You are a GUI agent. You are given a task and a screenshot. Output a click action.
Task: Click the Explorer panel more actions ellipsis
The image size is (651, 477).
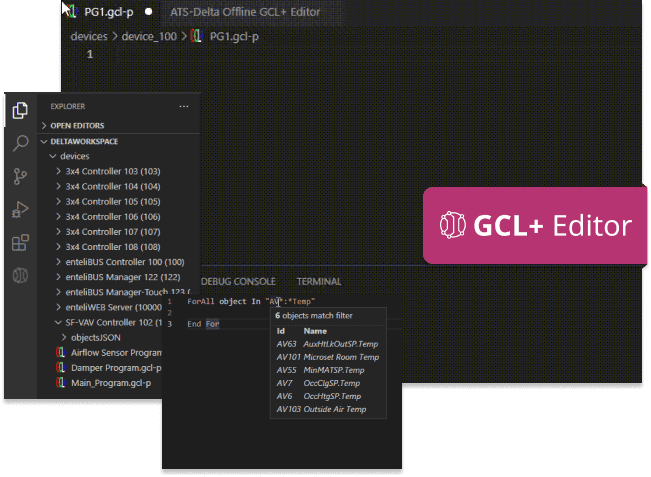coord(183,106)
